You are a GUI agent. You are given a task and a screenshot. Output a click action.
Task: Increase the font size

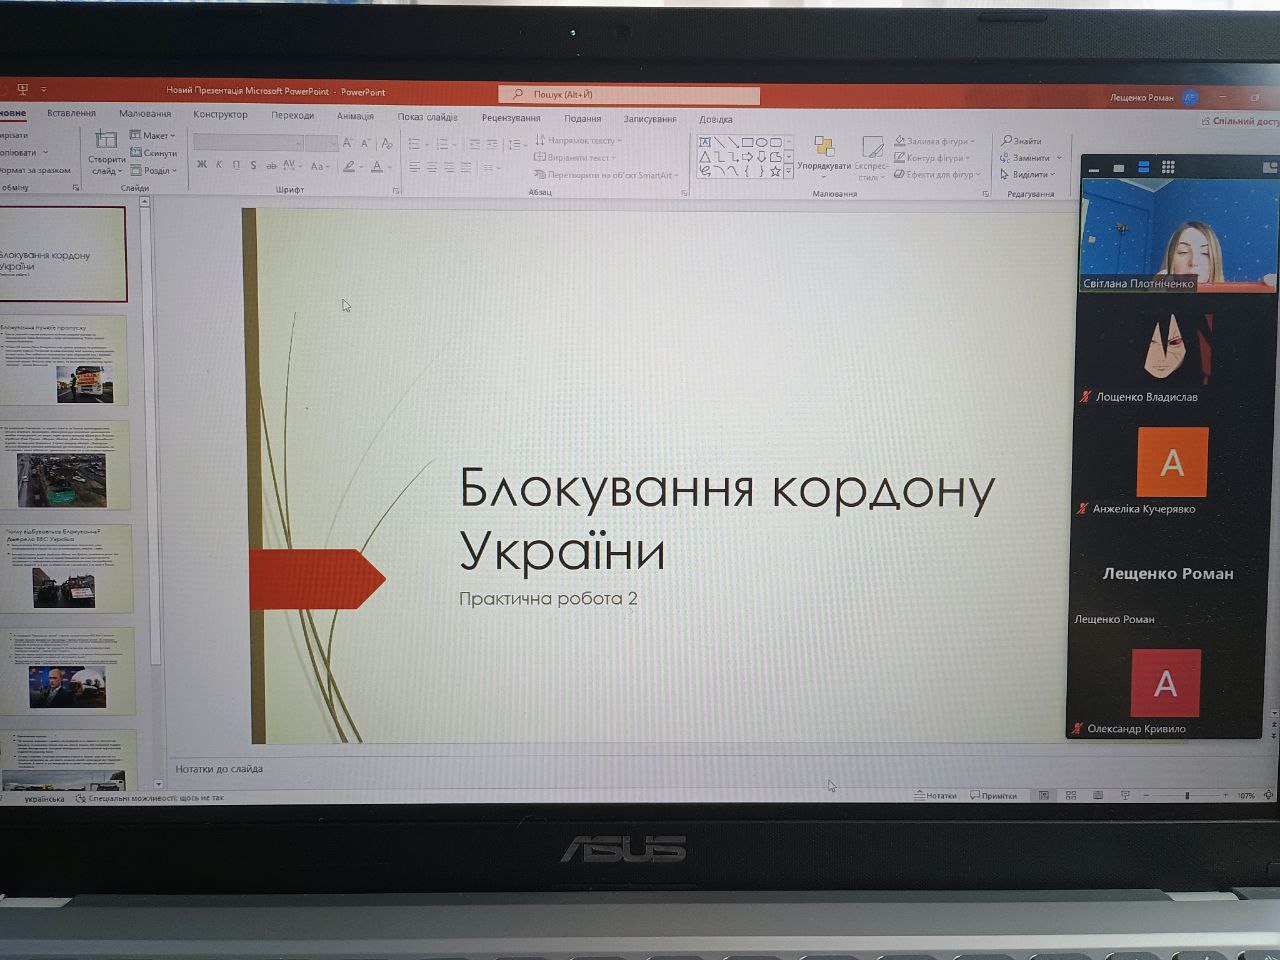coord(348,143)
